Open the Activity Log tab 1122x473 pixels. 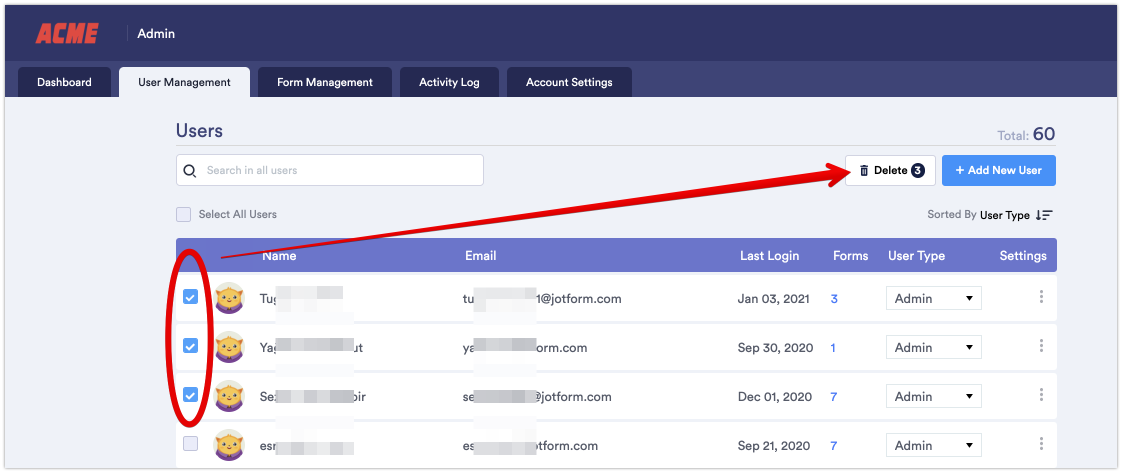449,82
